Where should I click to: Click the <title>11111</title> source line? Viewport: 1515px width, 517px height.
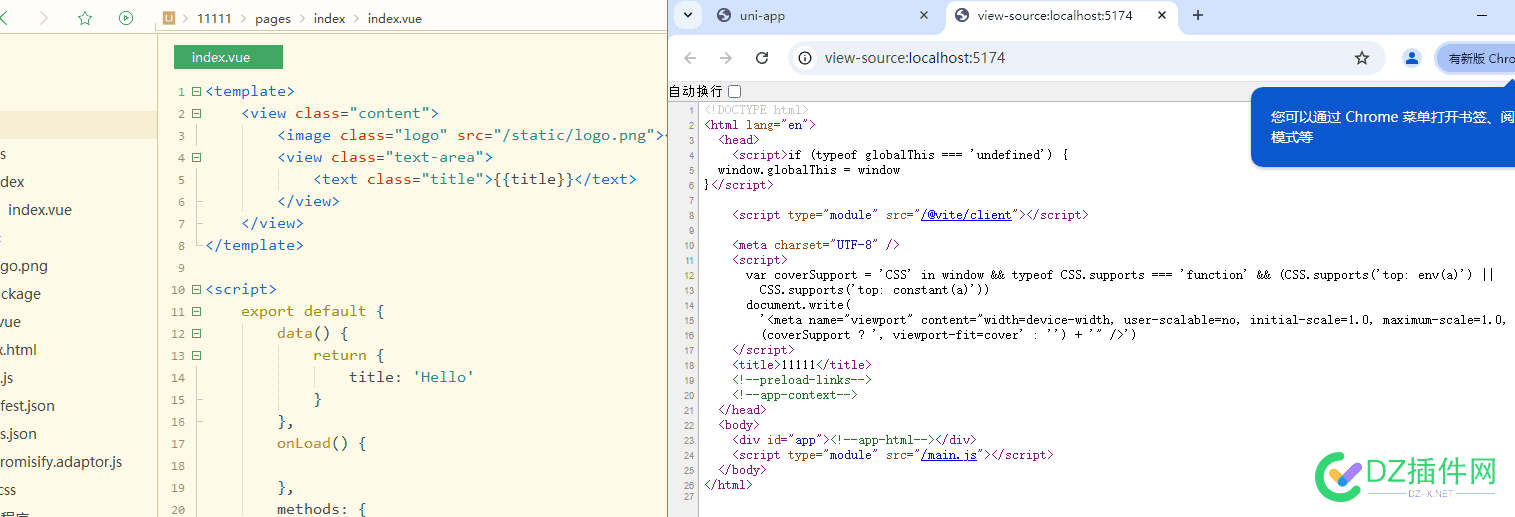tap(801, 365)
